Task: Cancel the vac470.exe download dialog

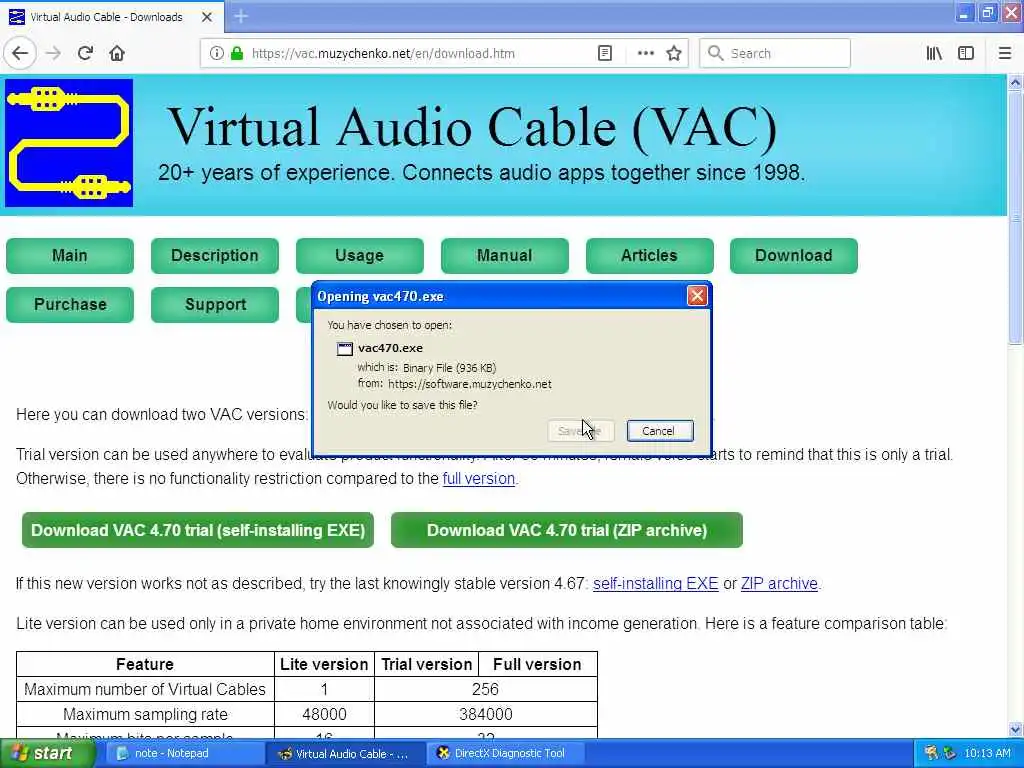Action: point(660,431)
